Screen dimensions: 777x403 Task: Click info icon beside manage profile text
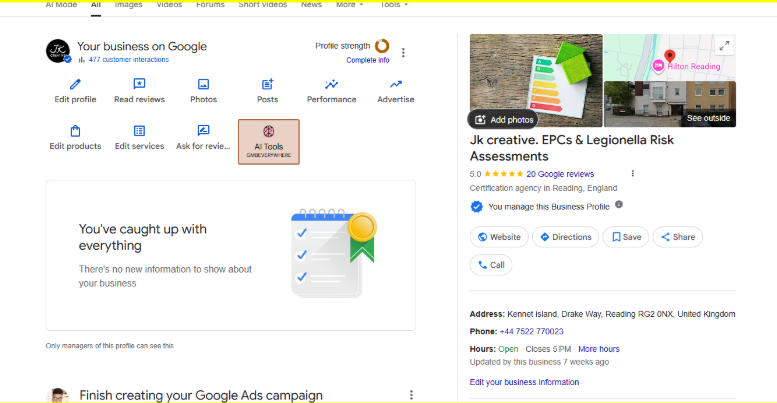click(619, 205)
